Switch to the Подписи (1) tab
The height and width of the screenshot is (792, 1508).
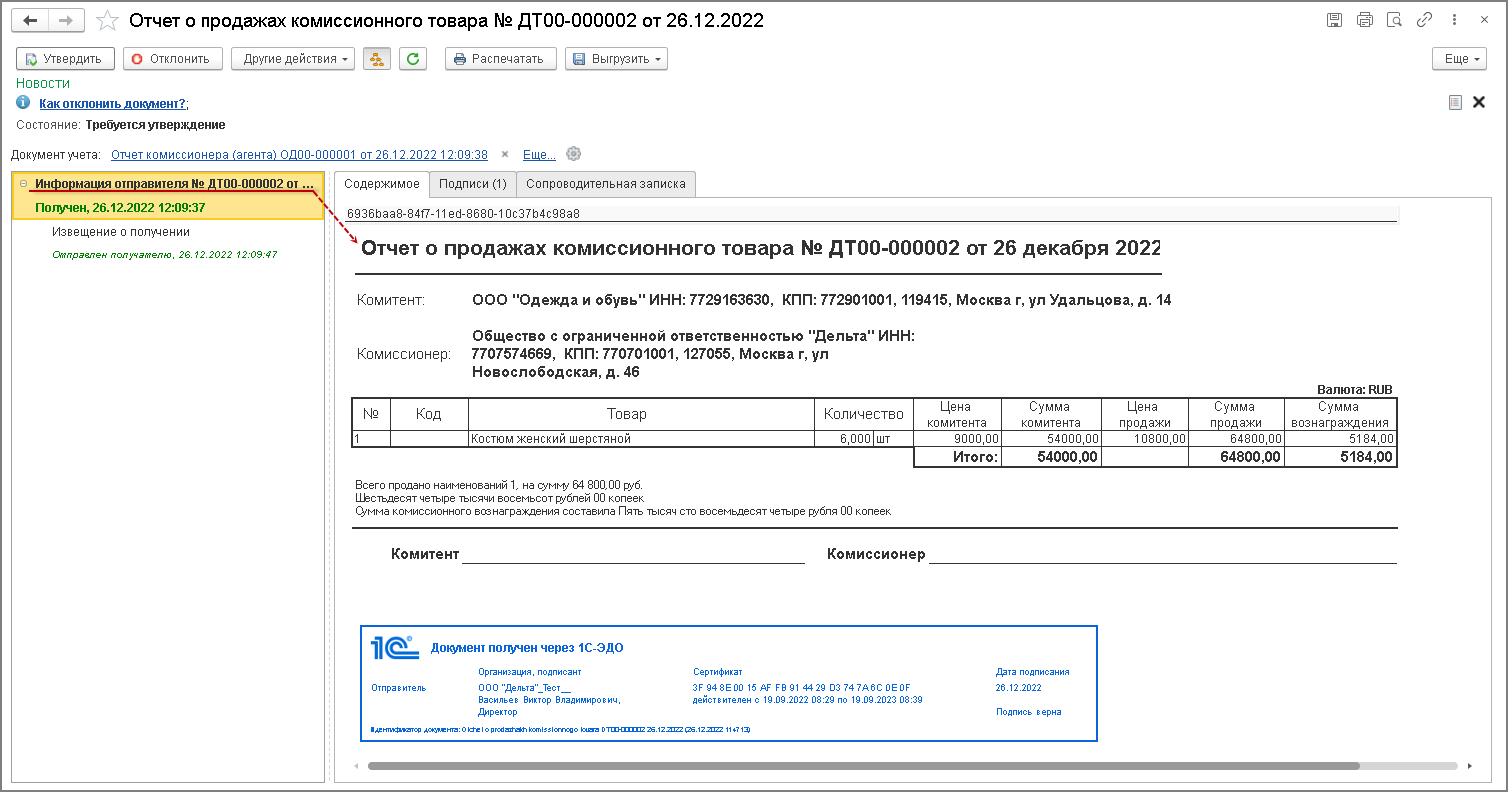[x=472, y=184]
